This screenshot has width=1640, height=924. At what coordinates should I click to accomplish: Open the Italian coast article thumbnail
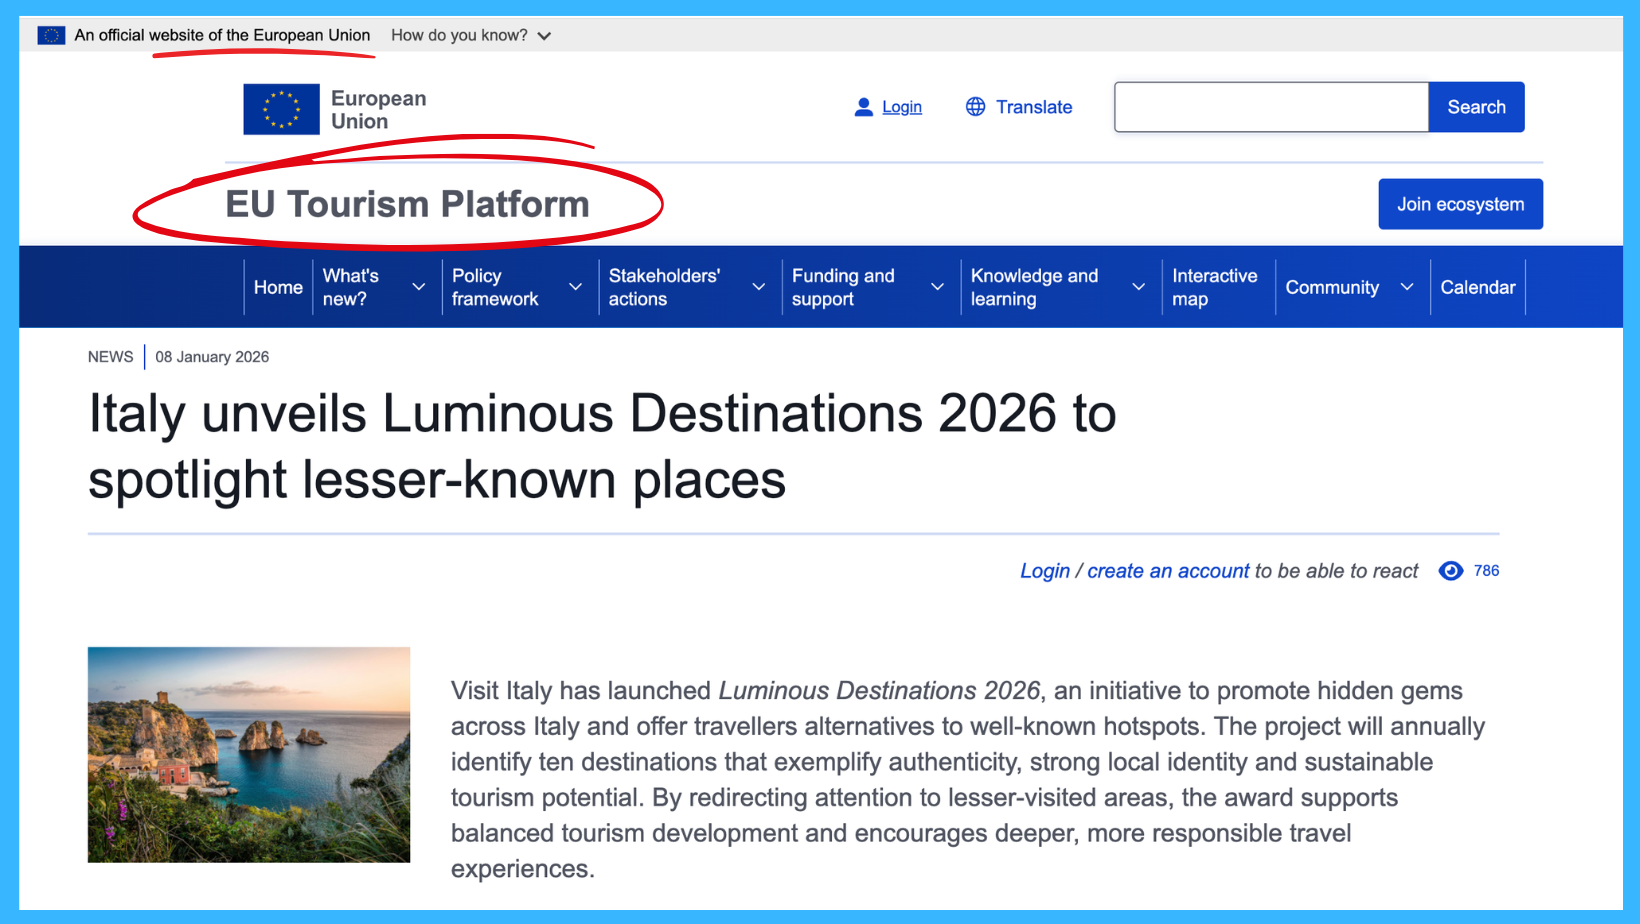(x=249, y=755)
